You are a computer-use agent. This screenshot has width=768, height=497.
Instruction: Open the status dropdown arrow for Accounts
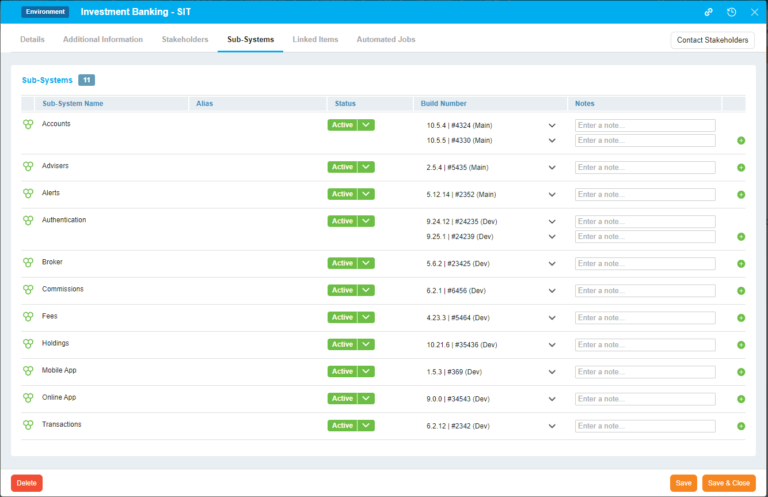366,125
